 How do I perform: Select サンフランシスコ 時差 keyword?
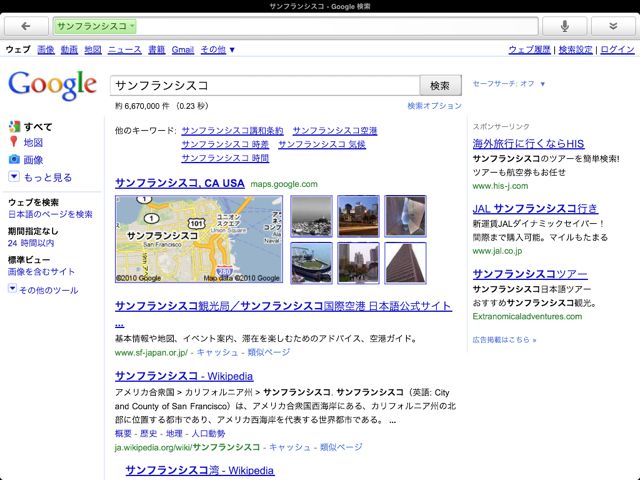click(x=225, y=144)
